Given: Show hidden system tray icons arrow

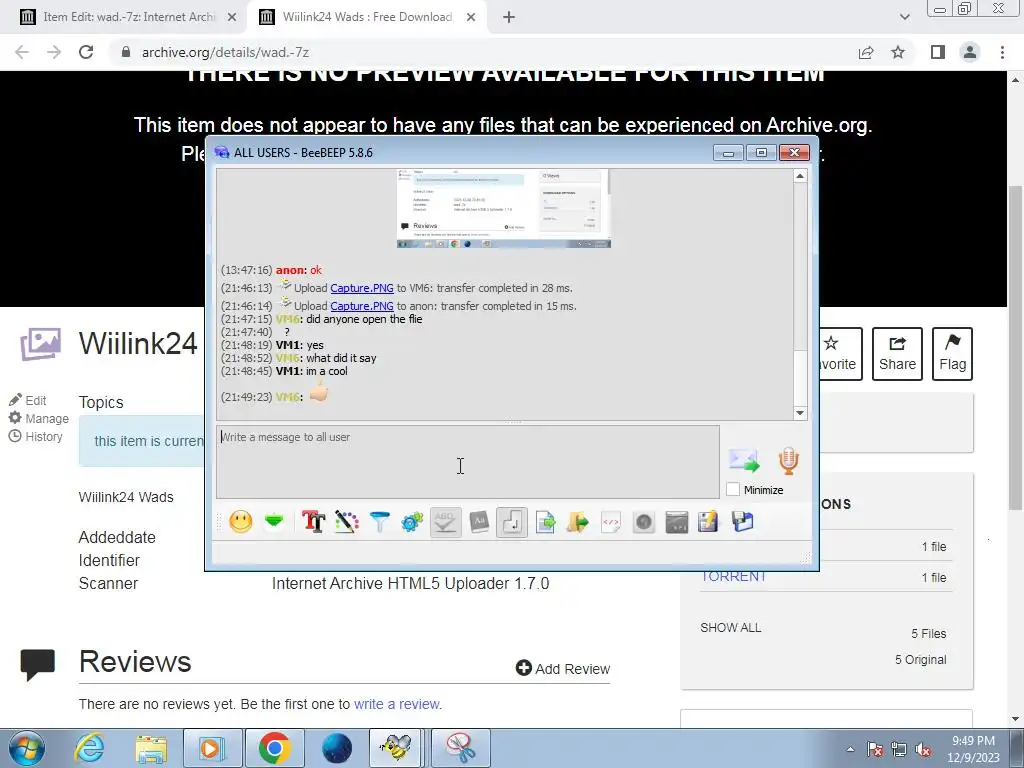Looking at the screenshot, I should pos(850,749).
